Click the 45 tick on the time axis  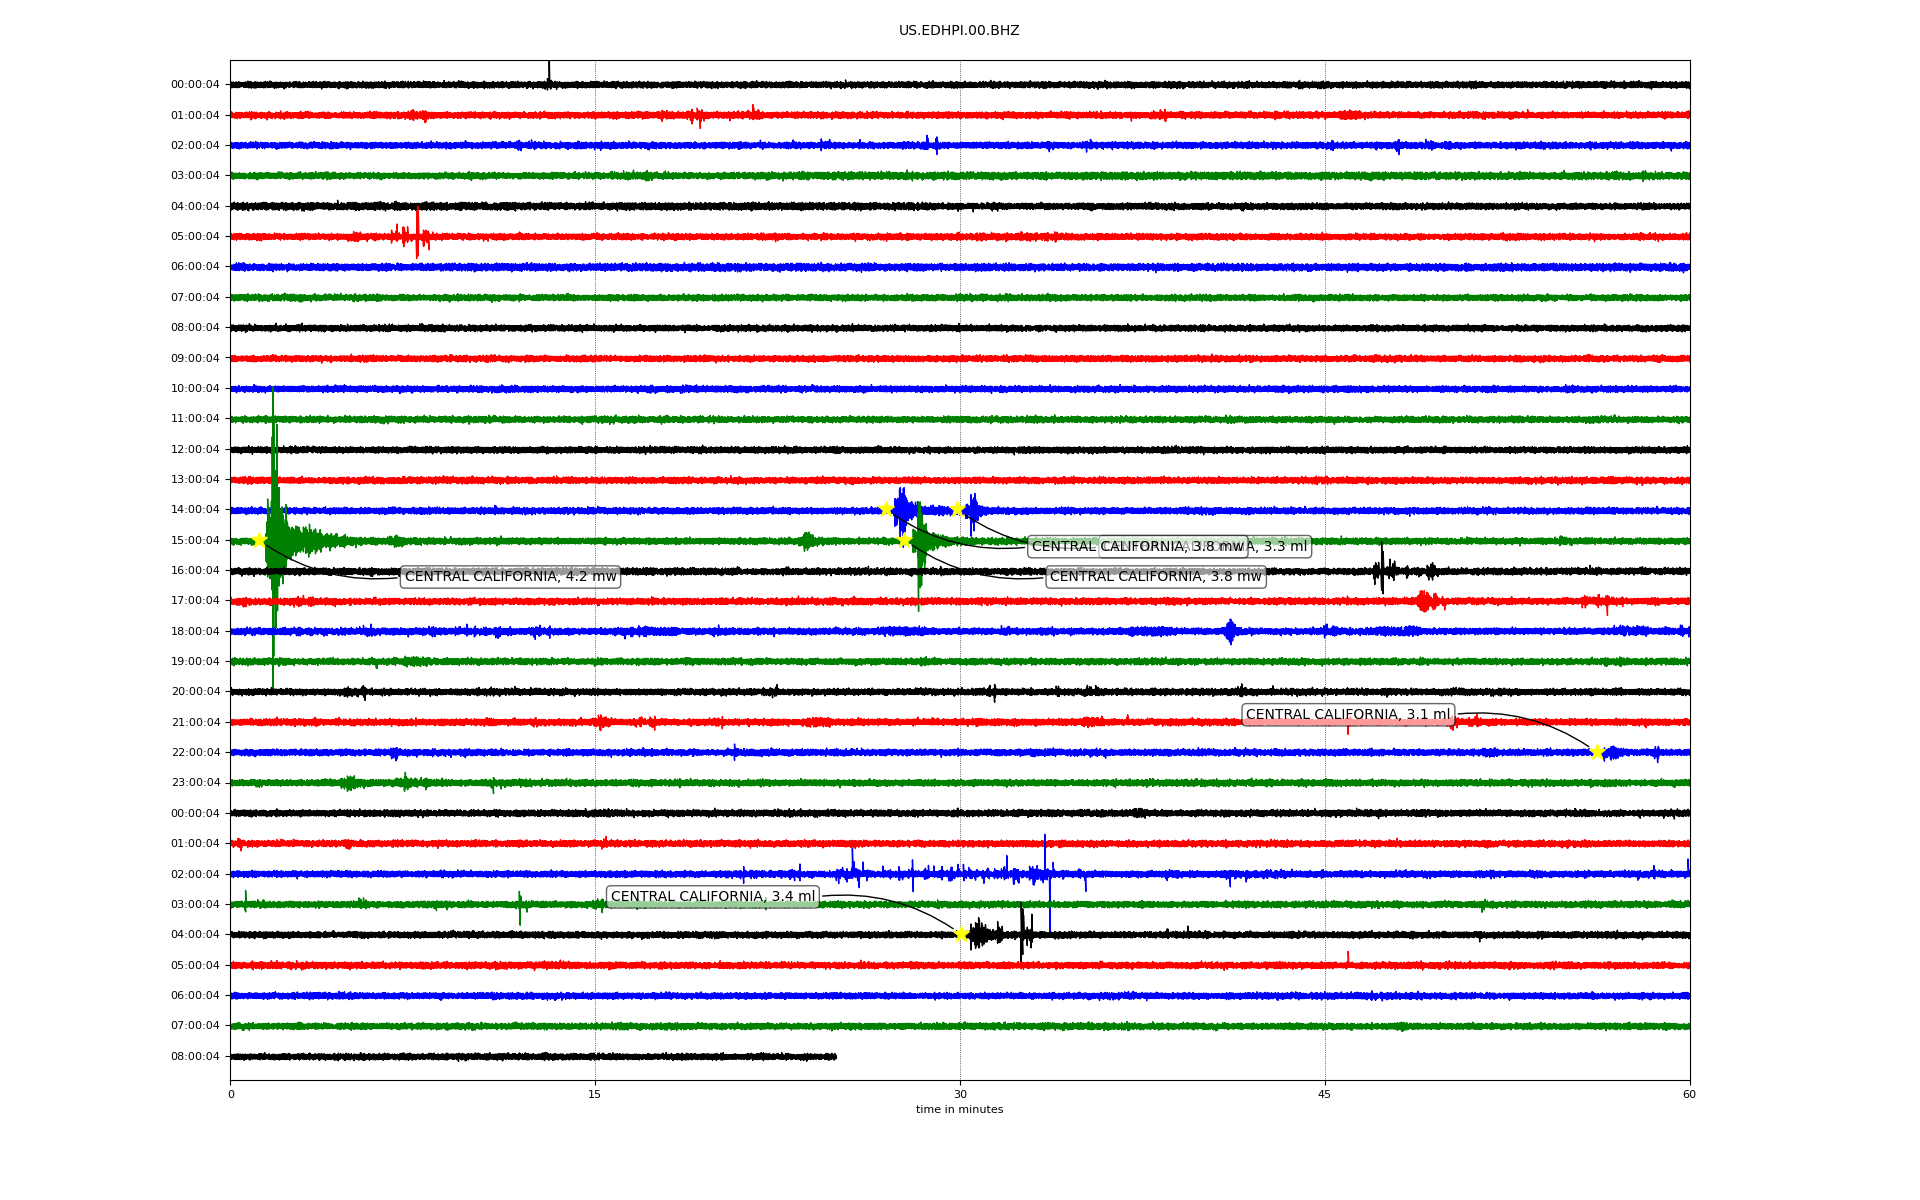point(1325,1094)
